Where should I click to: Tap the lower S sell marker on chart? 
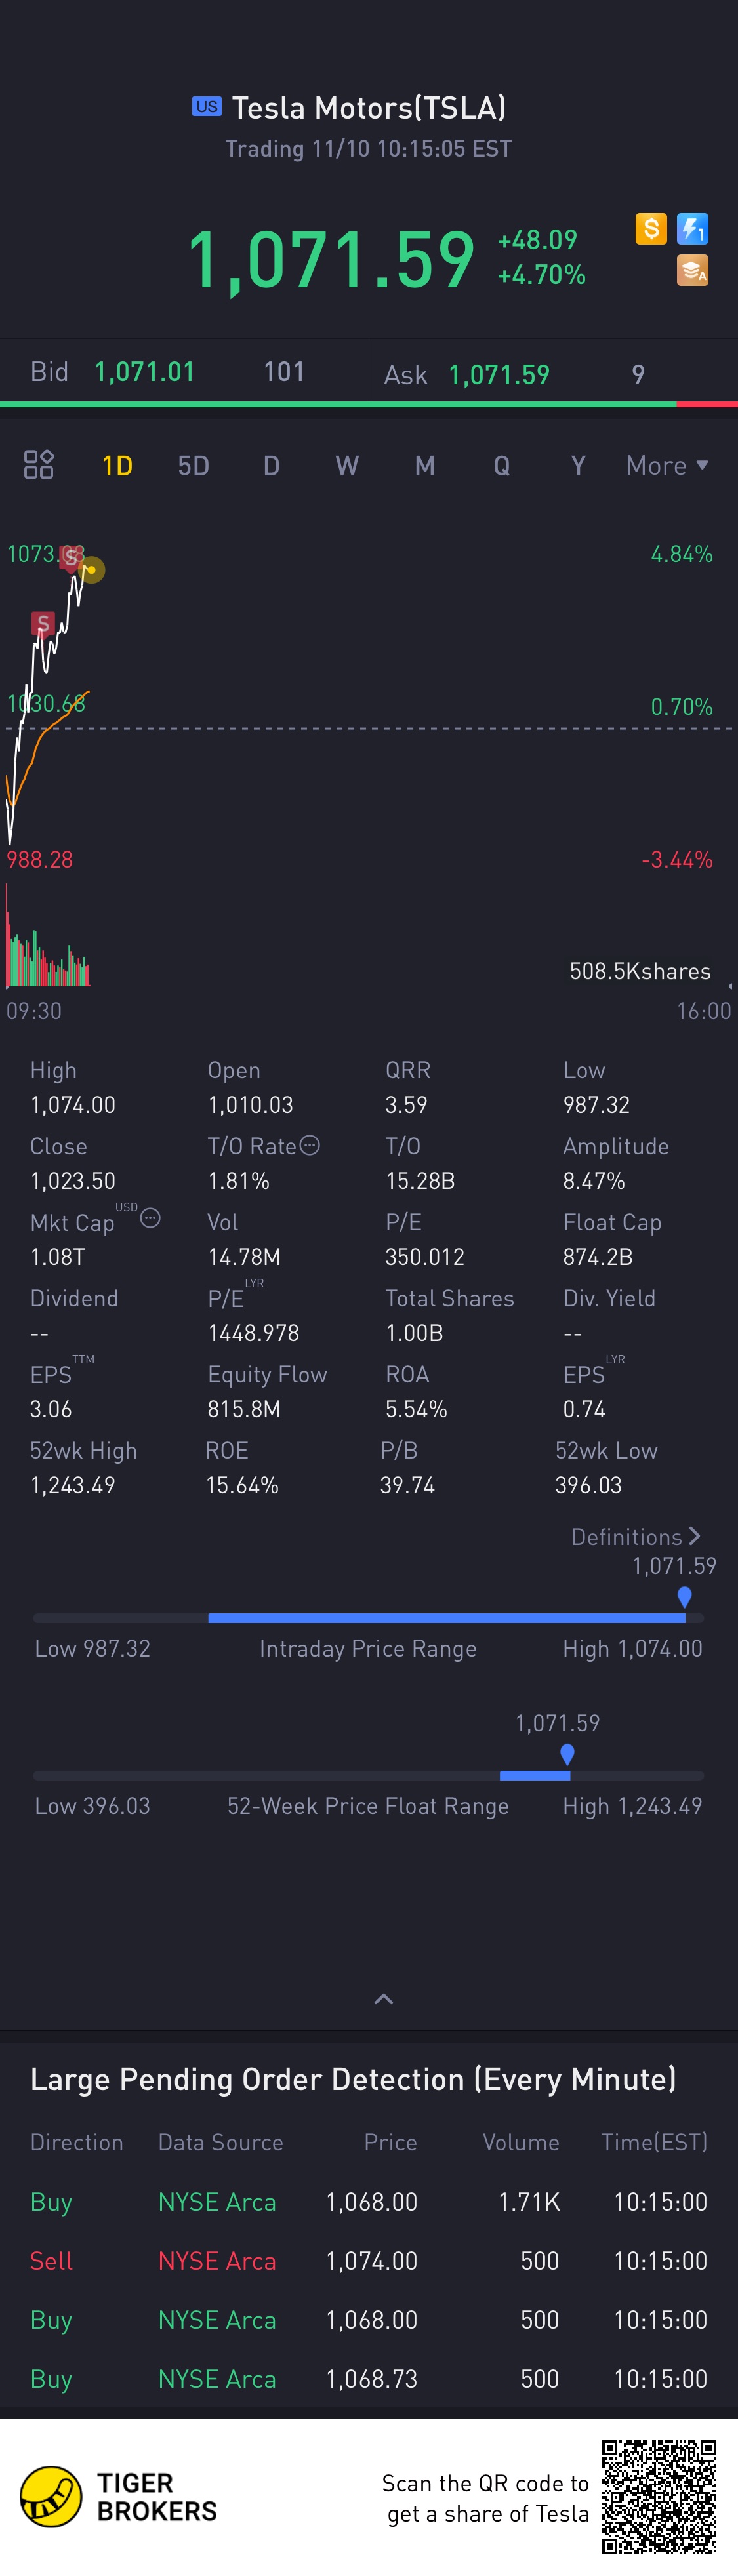[x=42, y=624]
